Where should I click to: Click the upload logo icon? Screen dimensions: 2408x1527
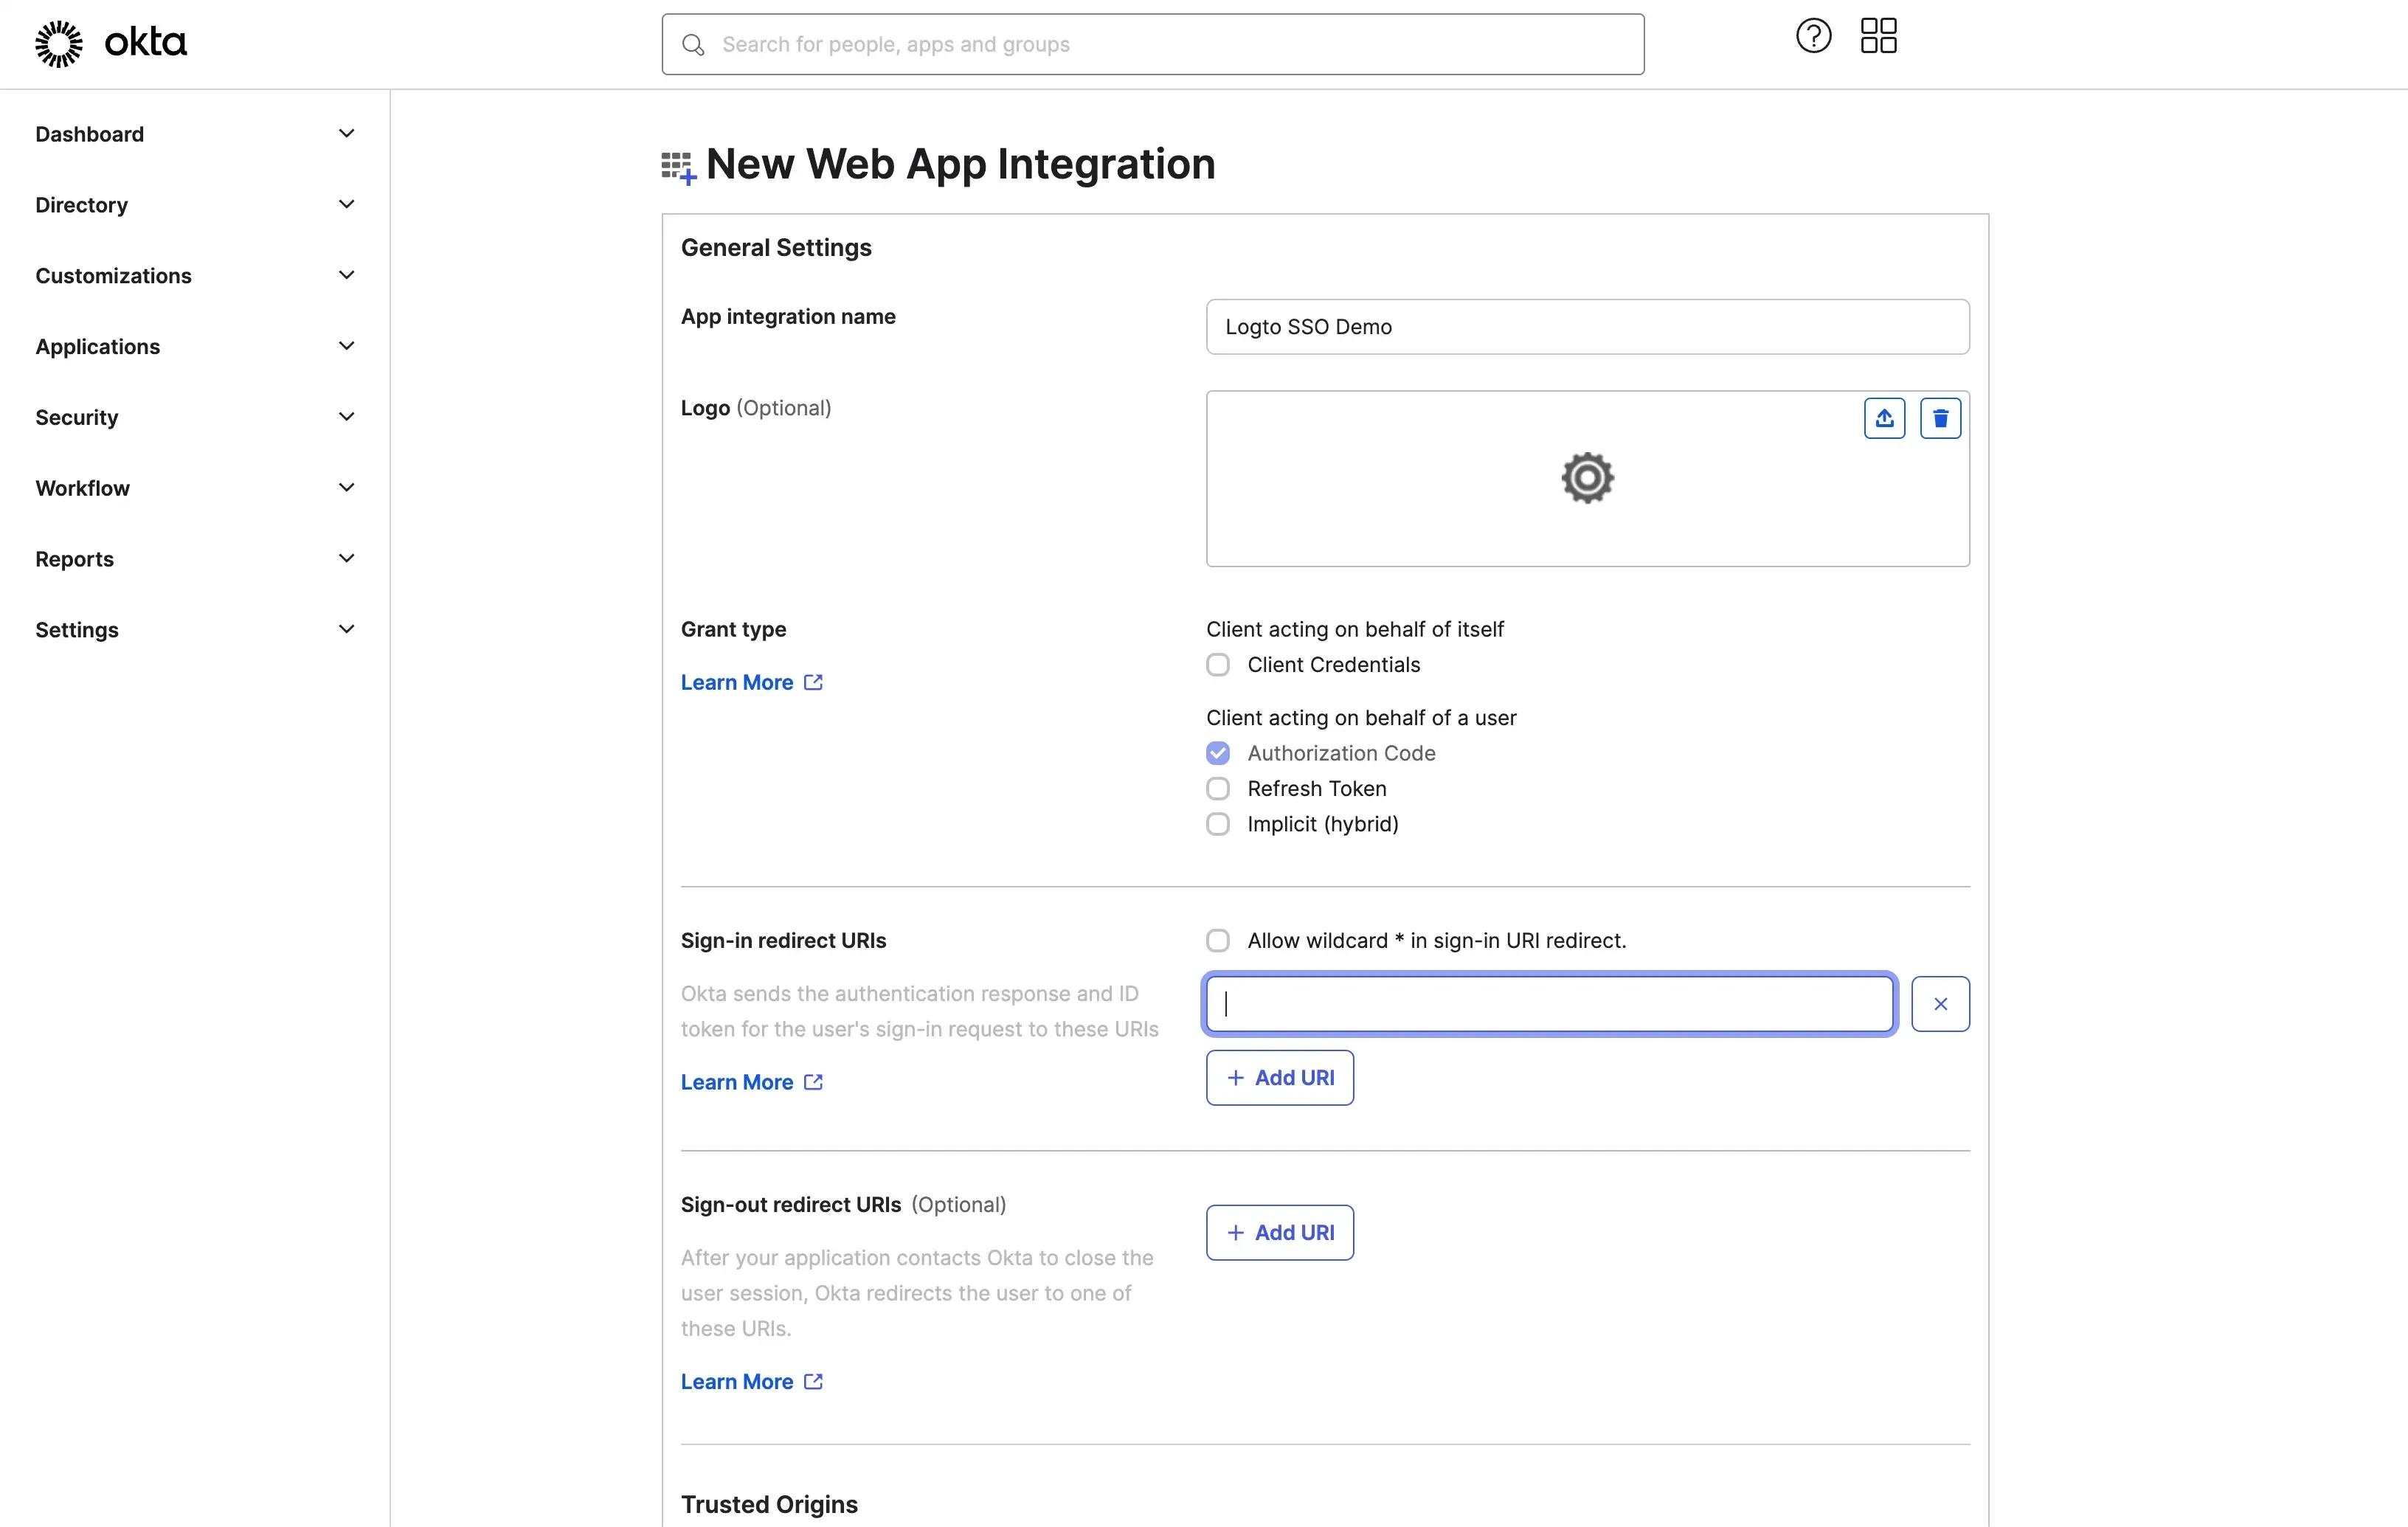[x=1883, y=418]
